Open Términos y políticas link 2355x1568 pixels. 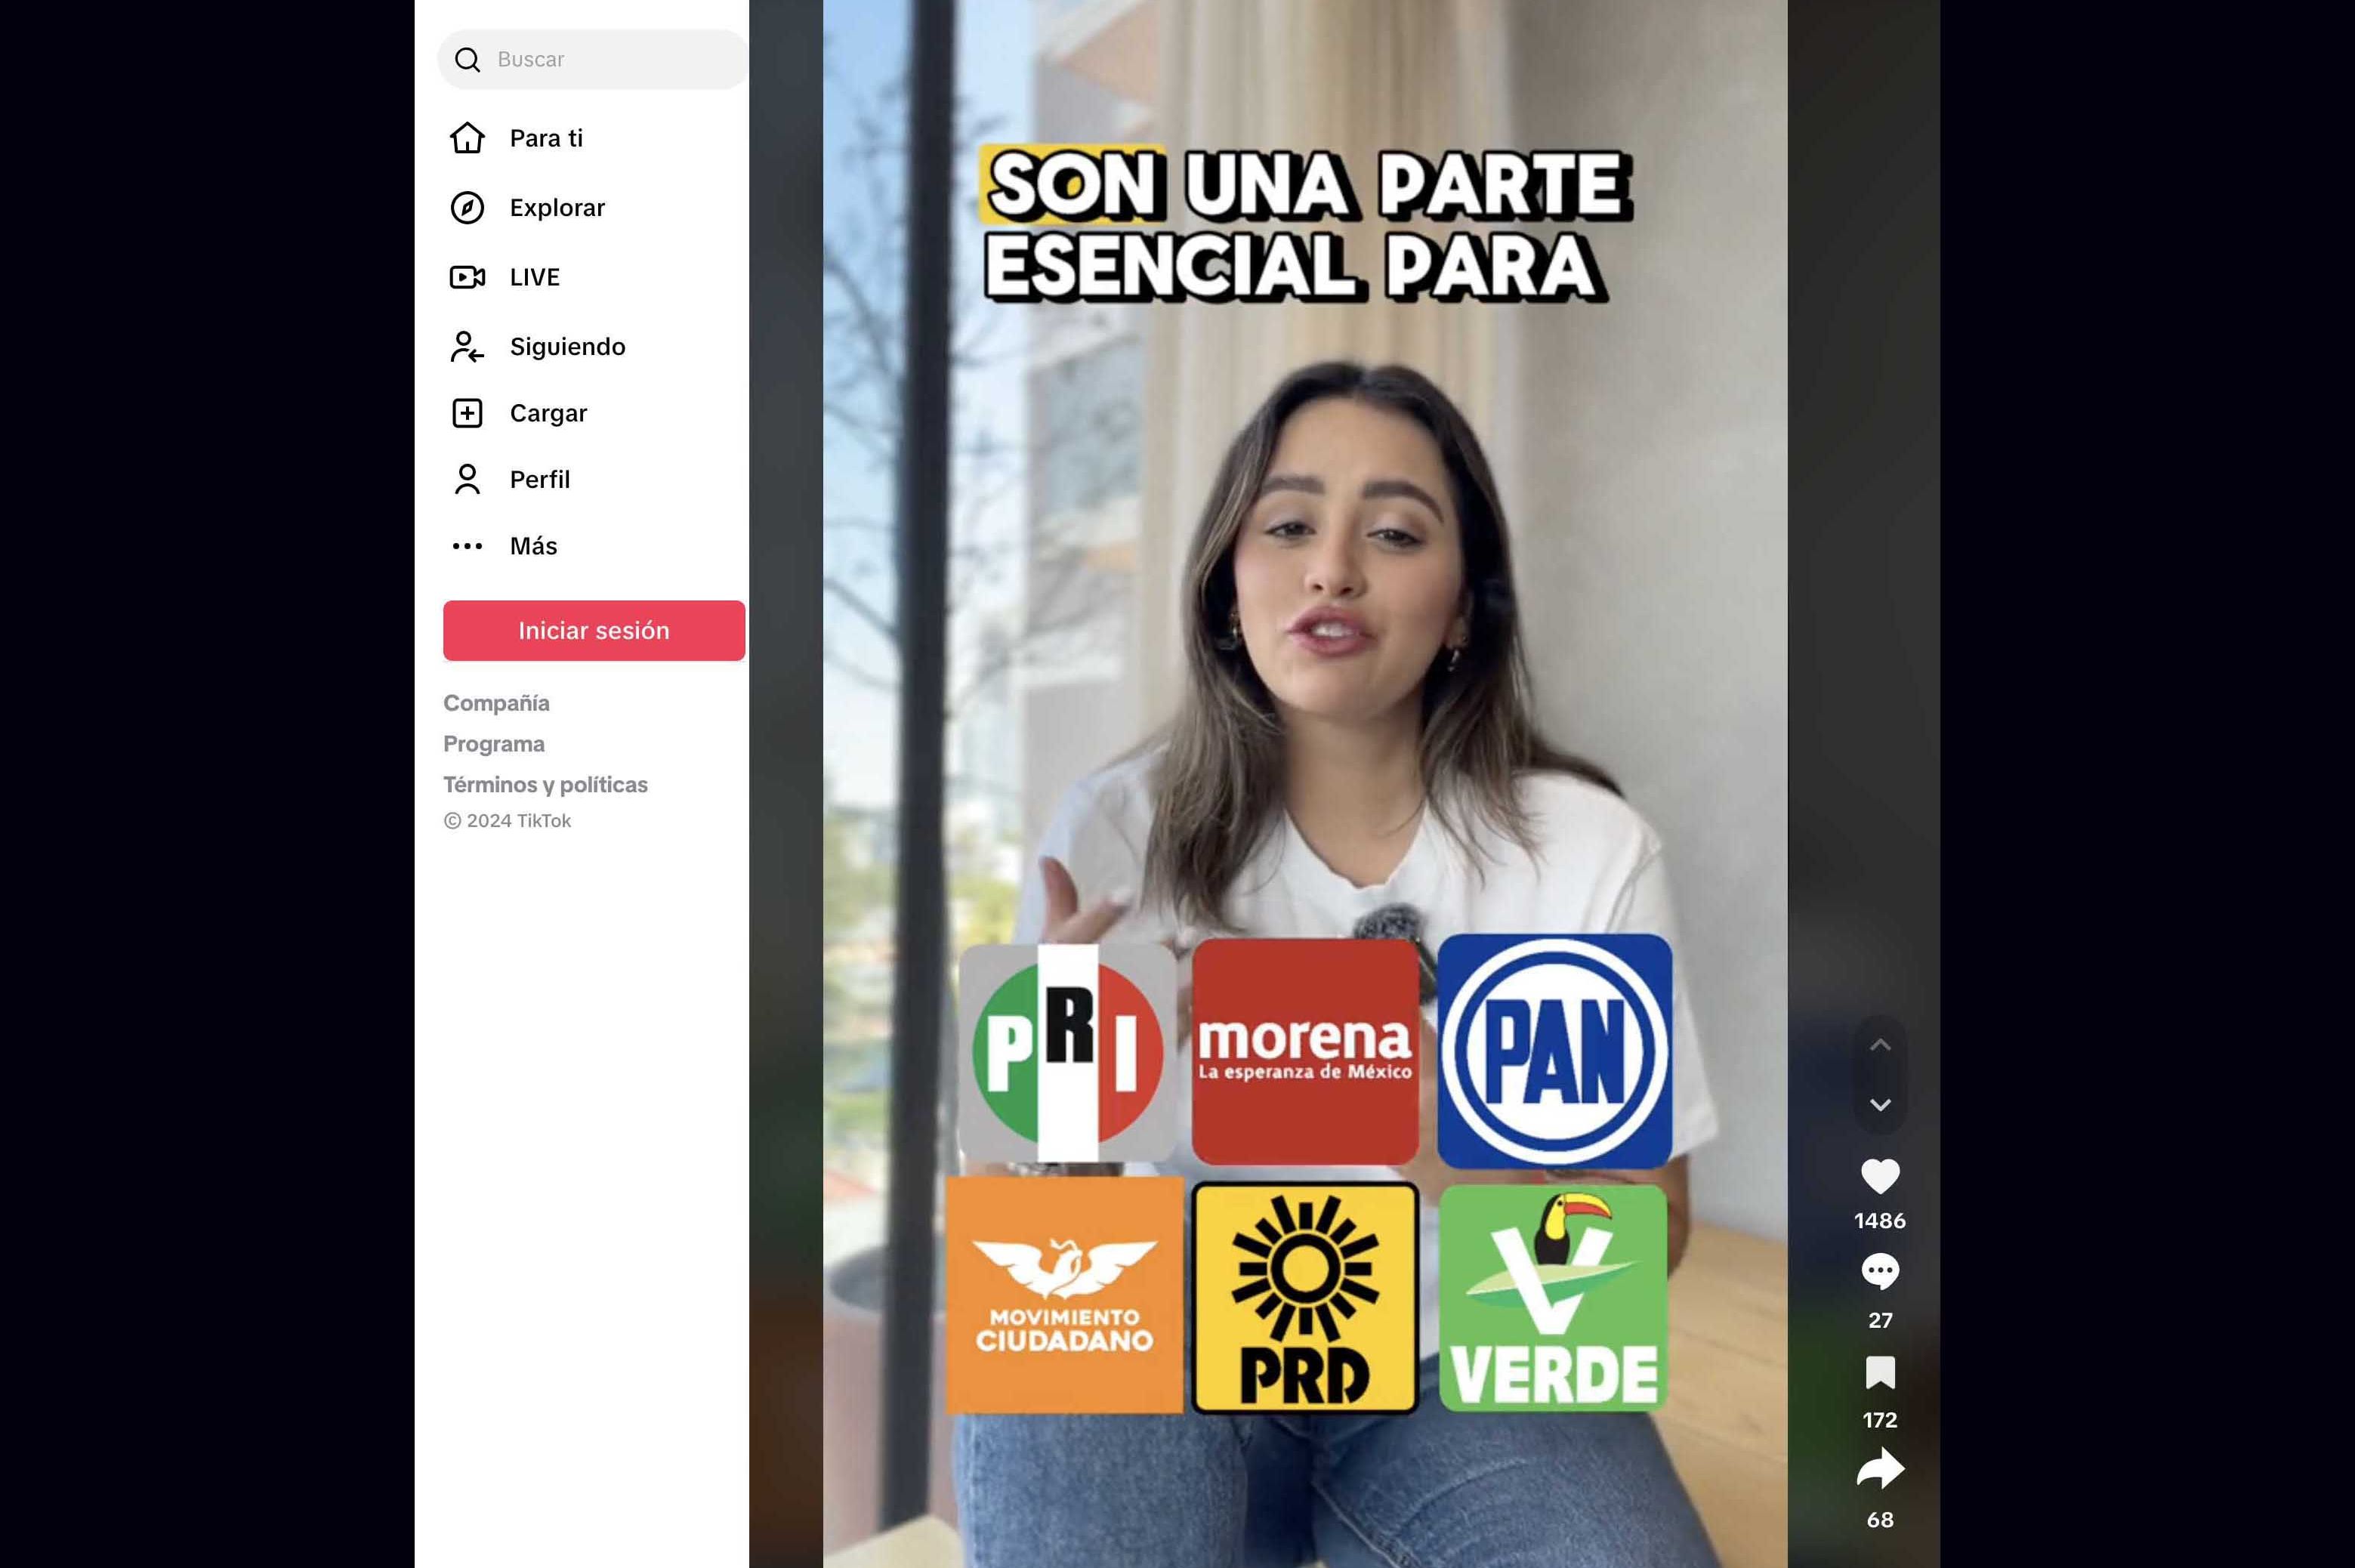[545, 785]
